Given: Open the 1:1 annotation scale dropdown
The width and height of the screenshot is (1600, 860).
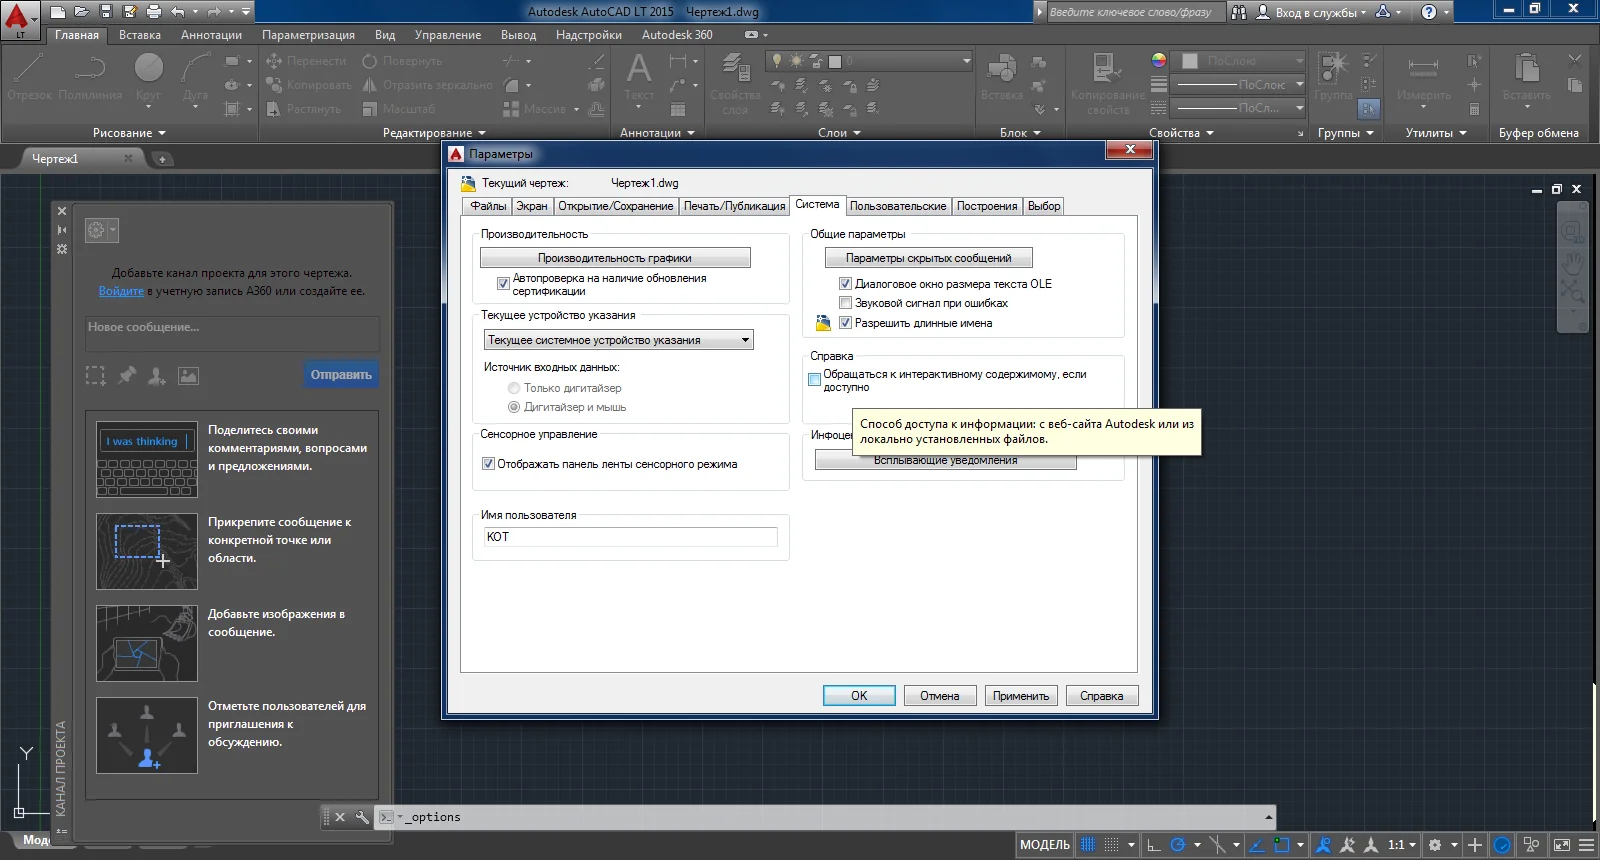Looking at the screenshot, I should [x=1402, y=845].
